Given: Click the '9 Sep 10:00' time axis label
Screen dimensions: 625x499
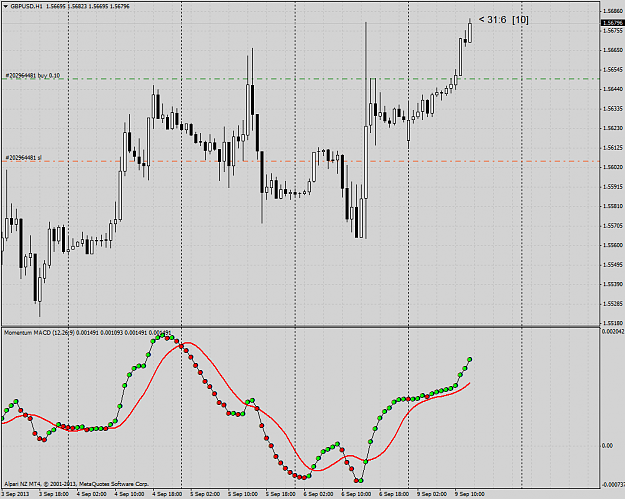Looking at the screenshot, I should pos(470,494).
